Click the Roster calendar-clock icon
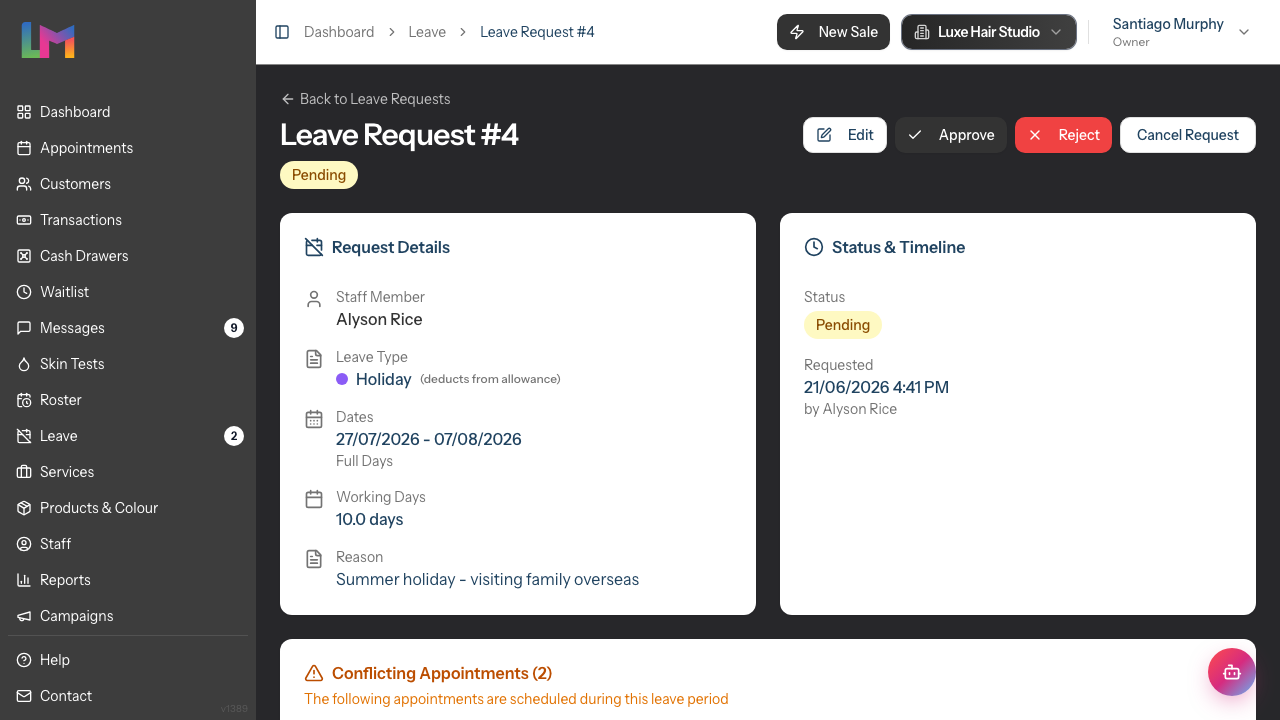This screenshot has width=1280, height=720. pos(24,400)
